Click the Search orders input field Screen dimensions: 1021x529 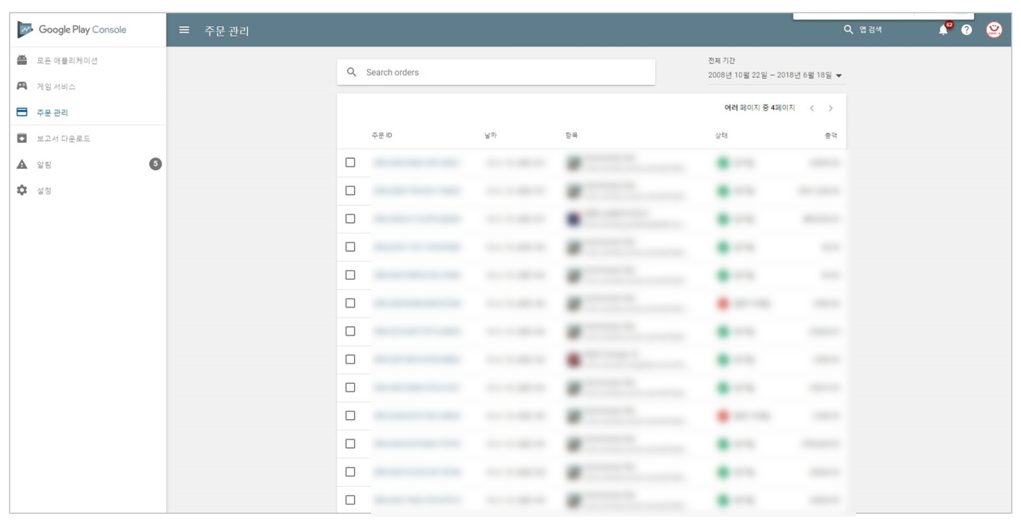tap(500, 72)
